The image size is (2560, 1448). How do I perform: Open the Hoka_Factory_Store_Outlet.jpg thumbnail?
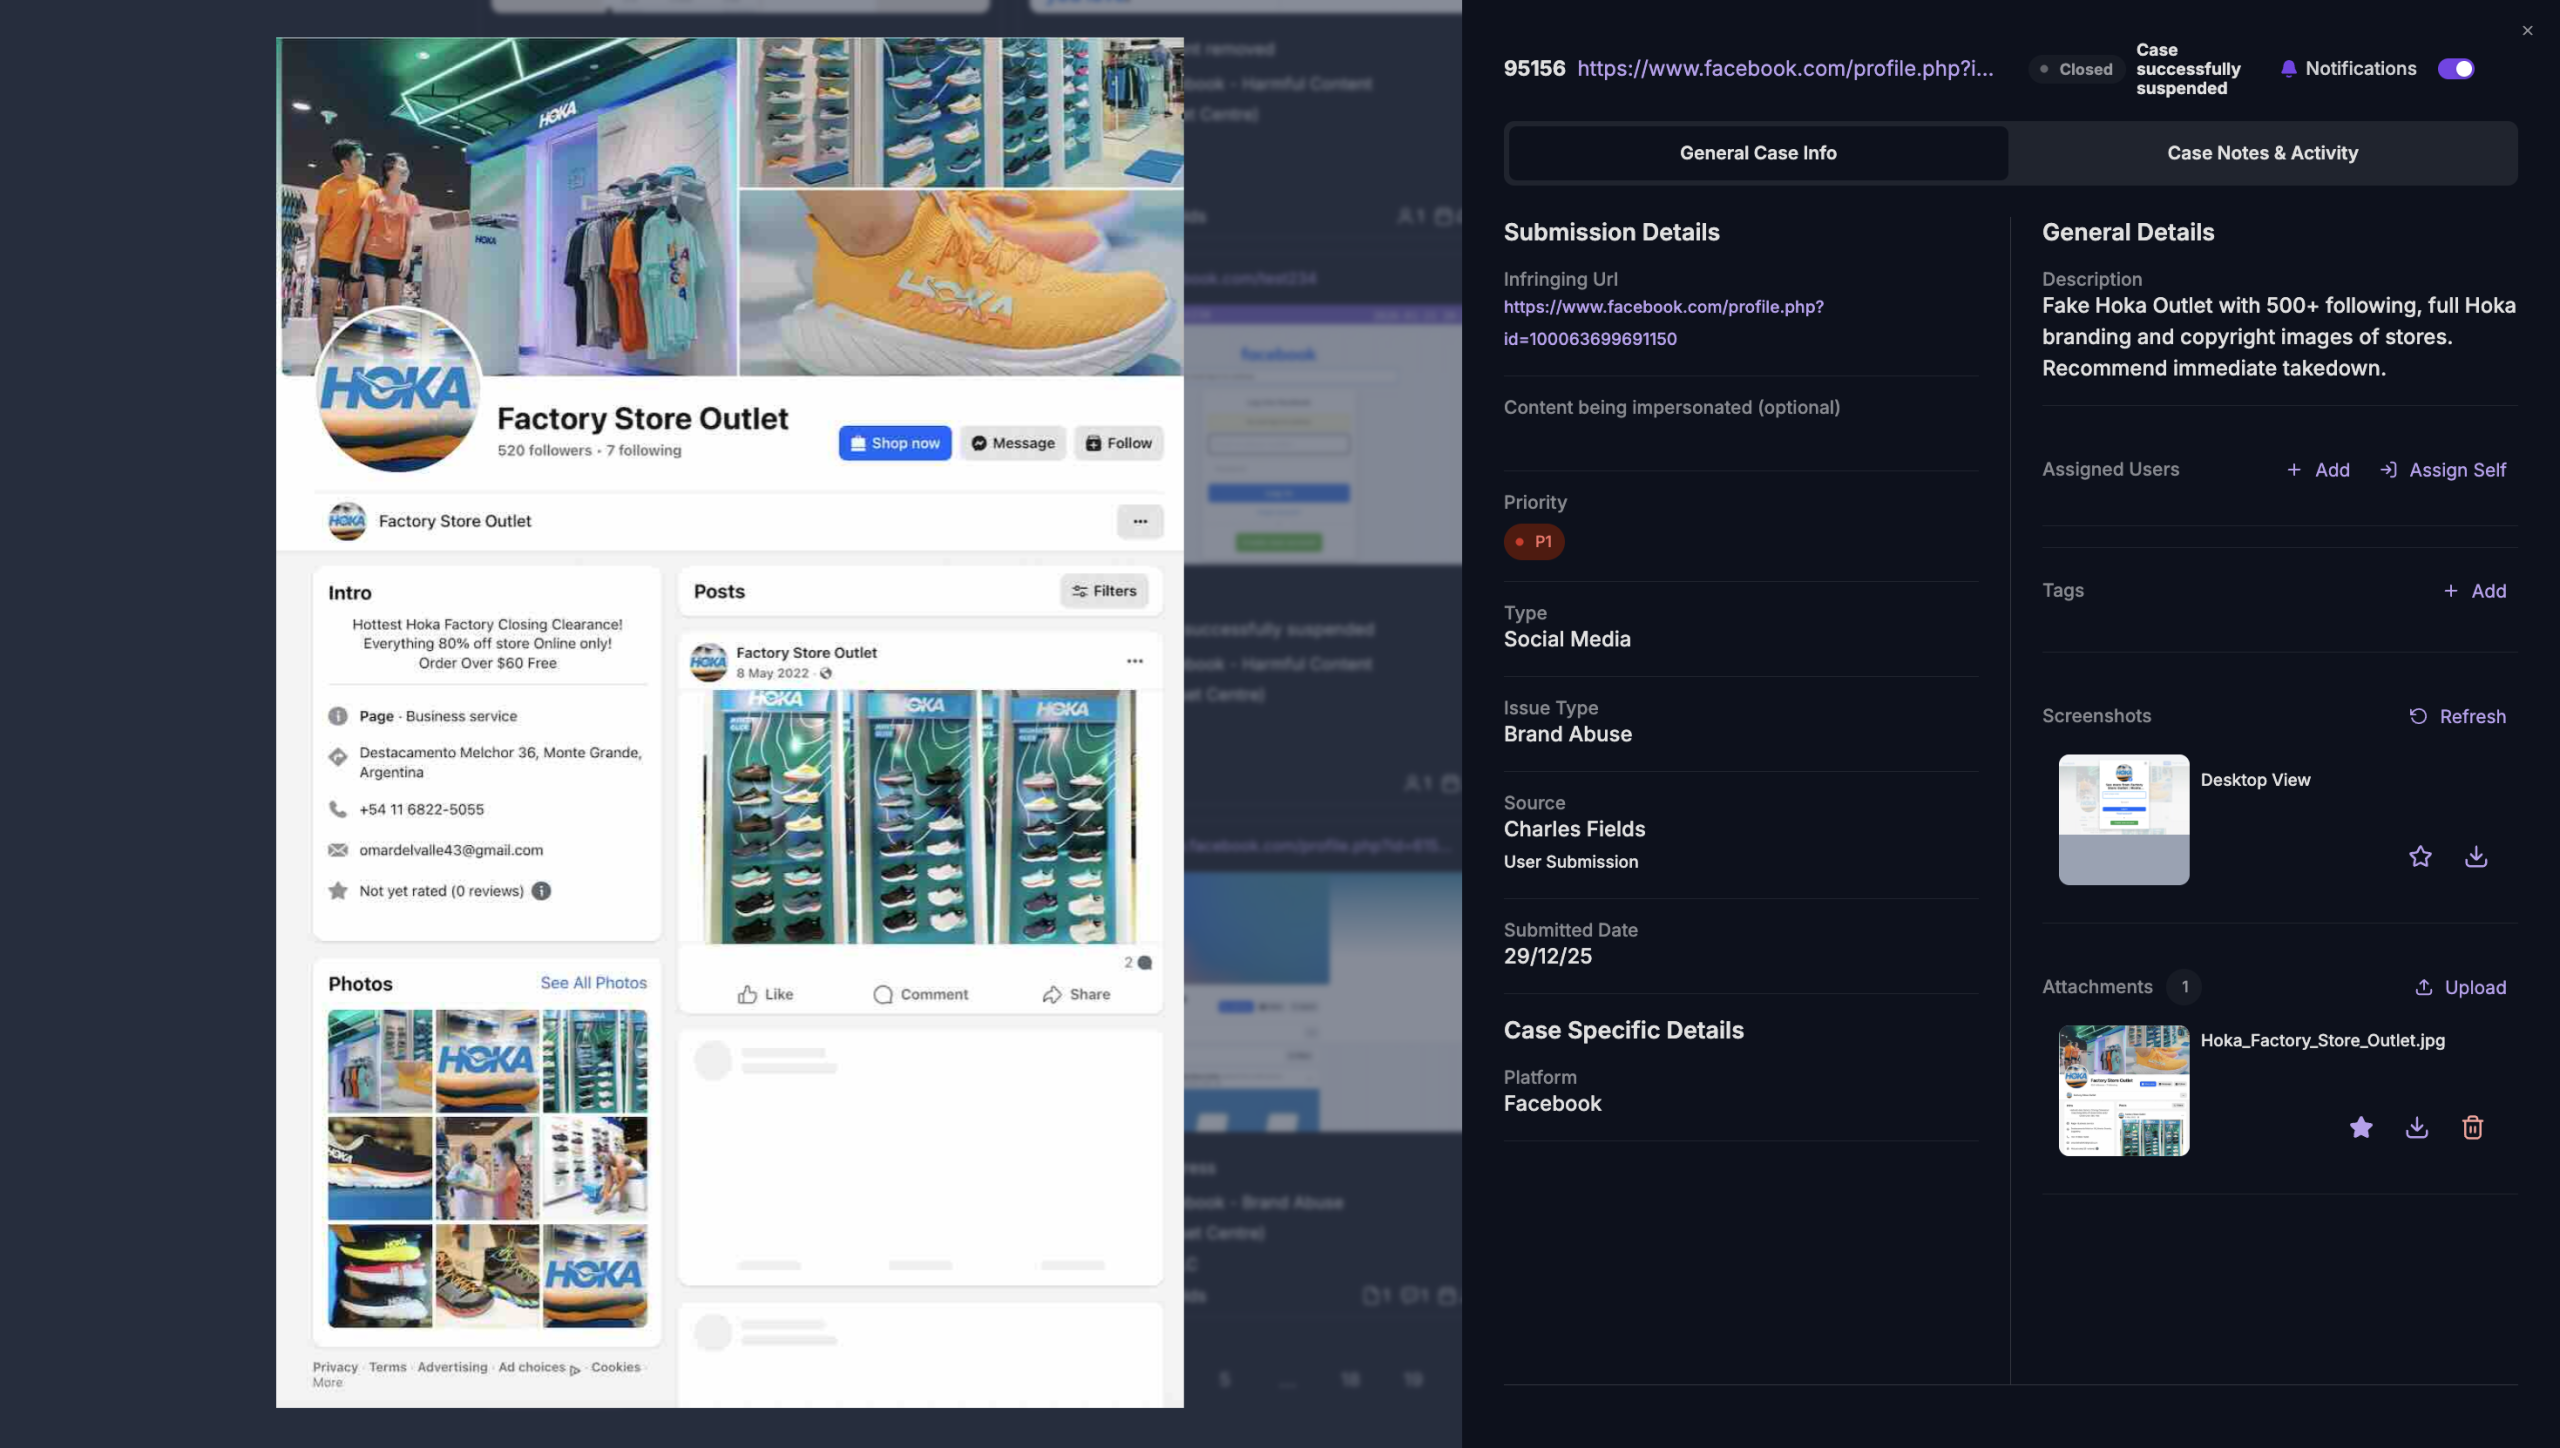coord(2123,1090)
